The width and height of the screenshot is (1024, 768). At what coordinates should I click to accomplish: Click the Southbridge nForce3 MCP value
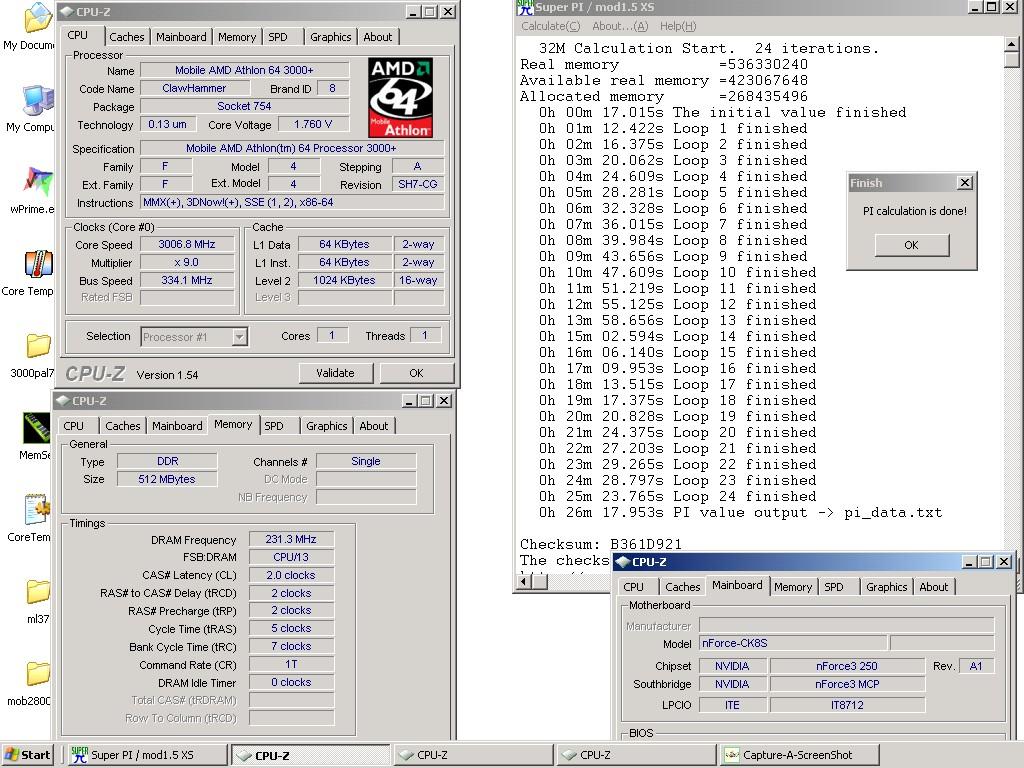click(x=847, y=684)
